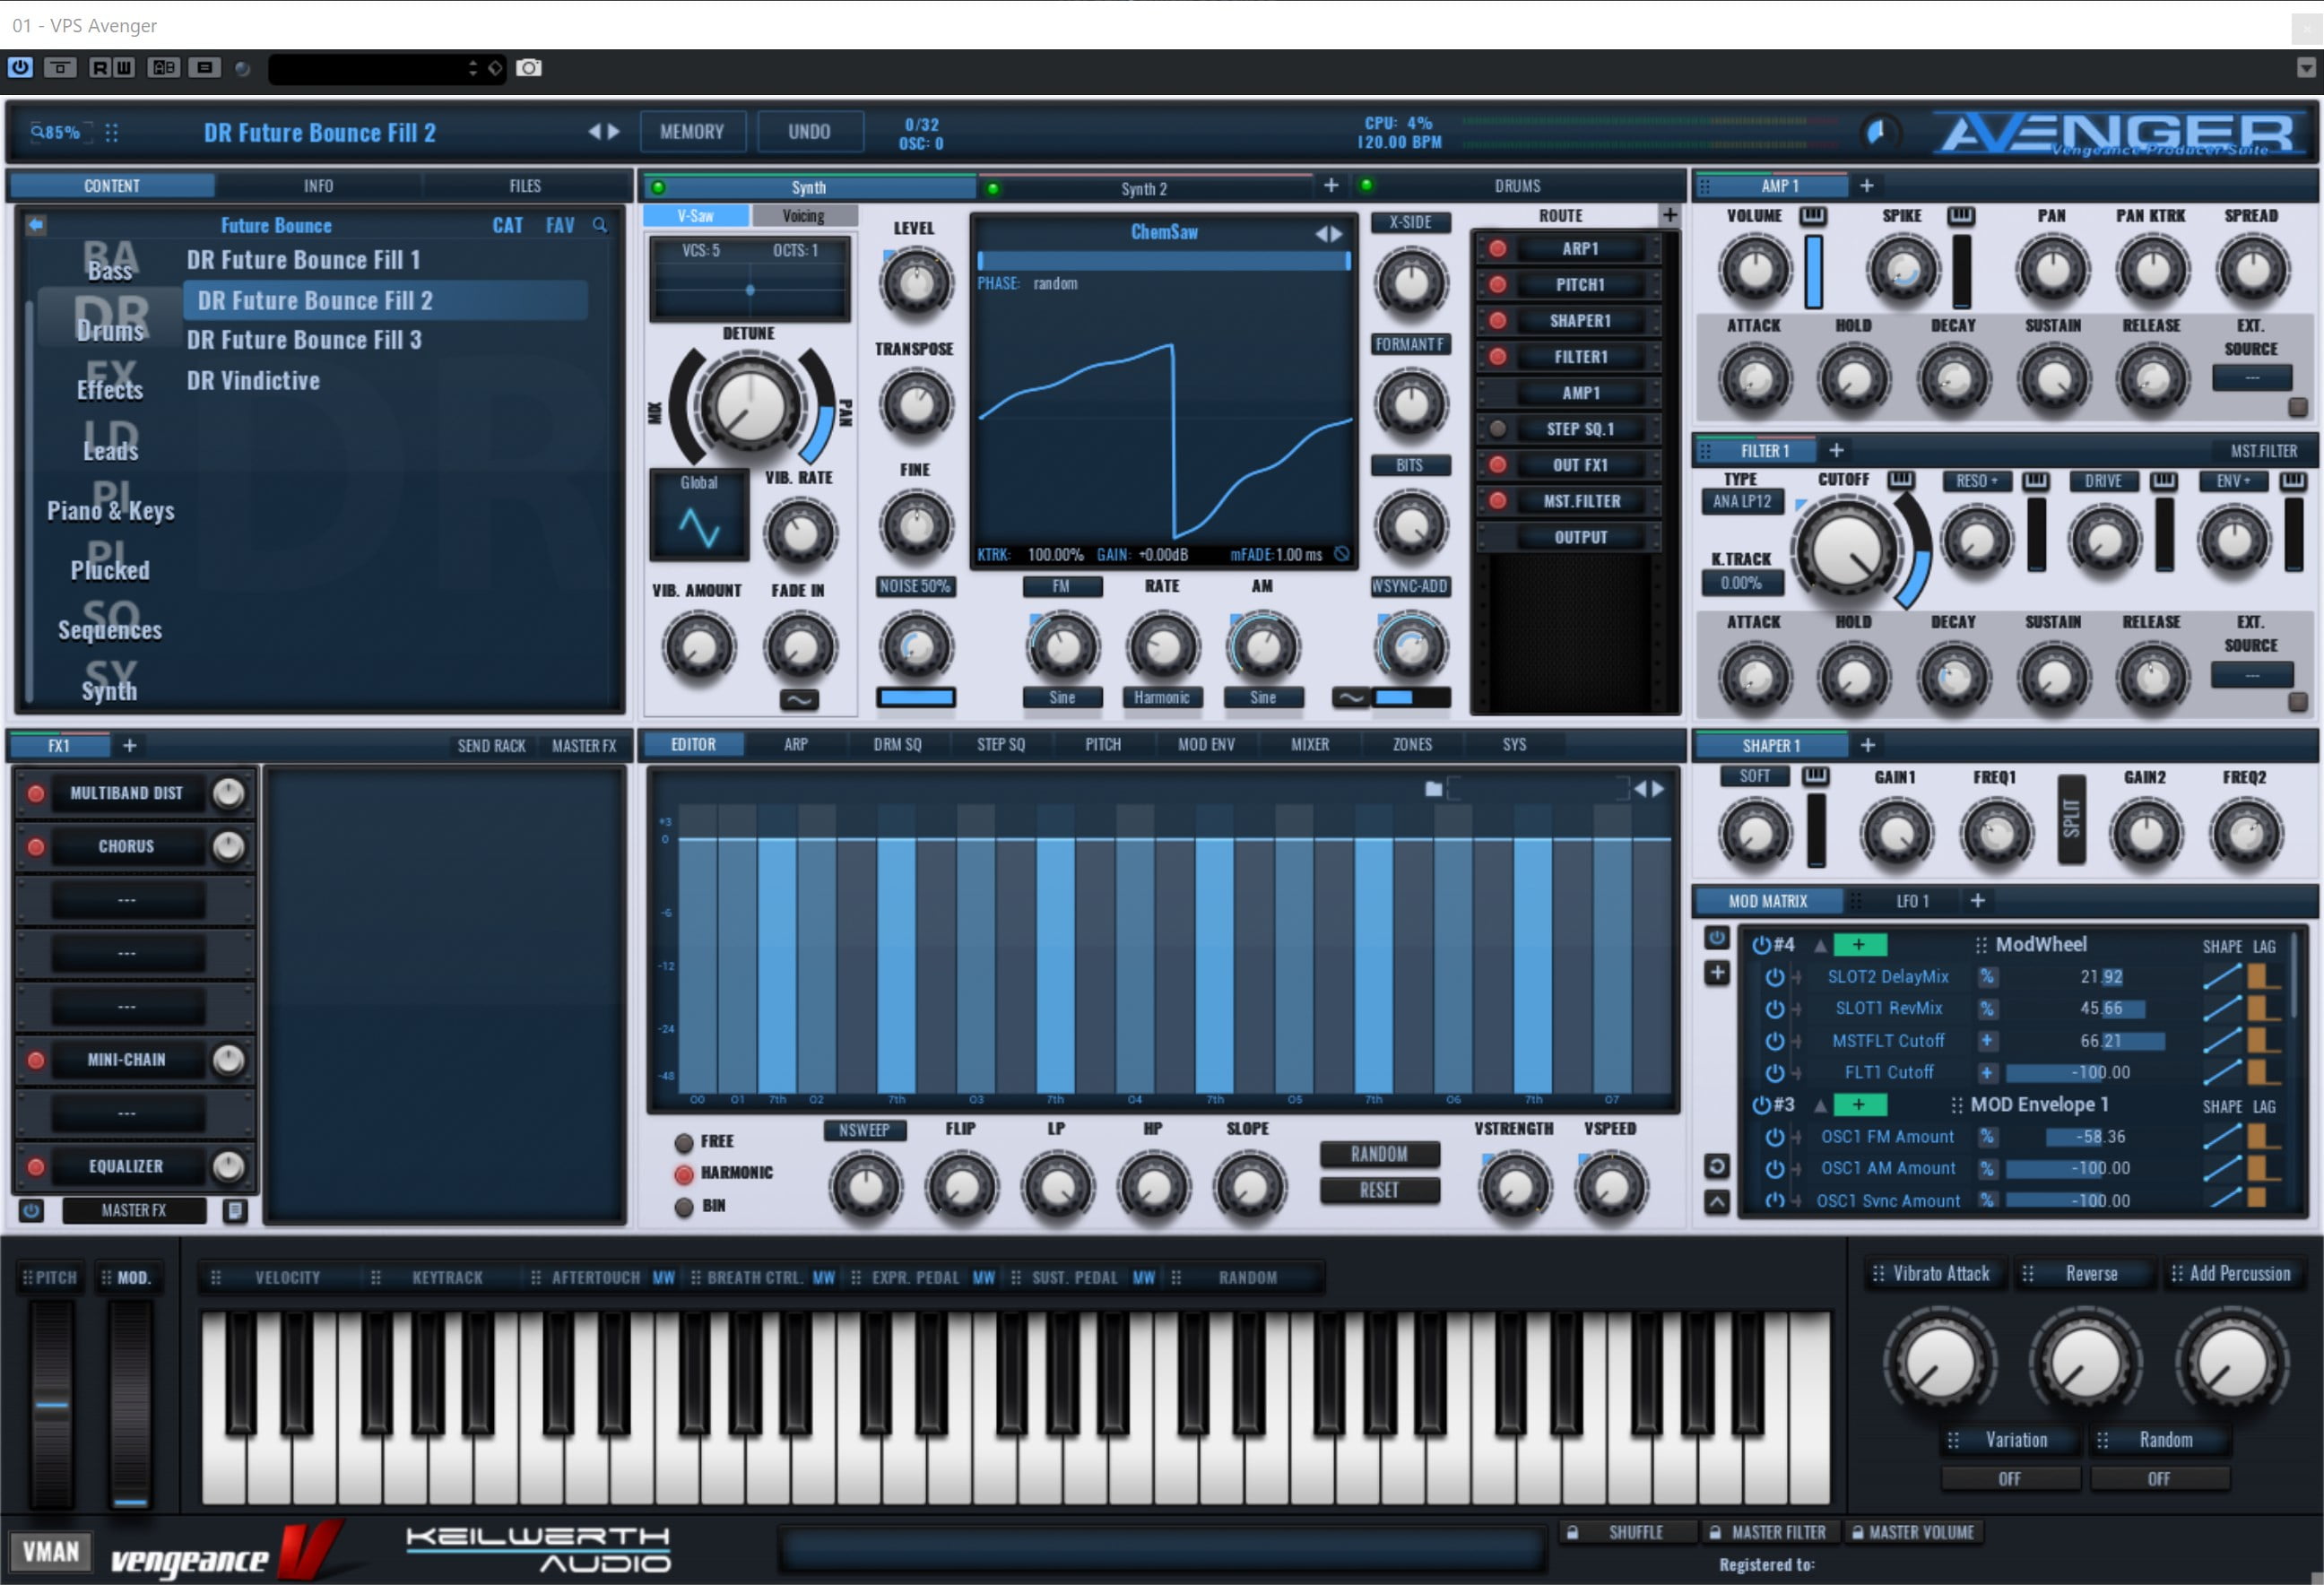Expand the ModWheel #4 triangle
Screen dimensions: 2324x1585
pos(1821,945)
